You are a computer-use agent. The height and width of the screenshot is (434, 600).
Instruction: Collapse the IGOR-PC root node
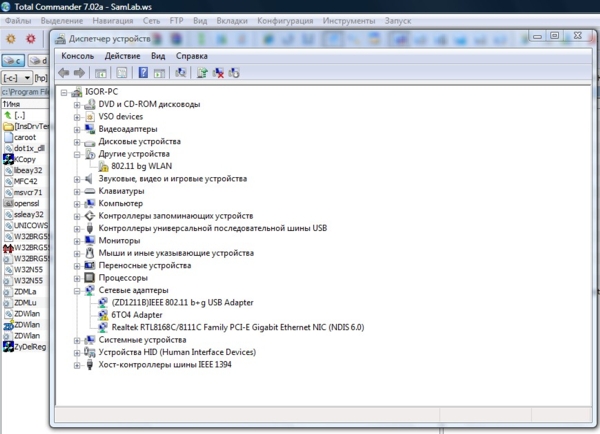click(64, 92)
